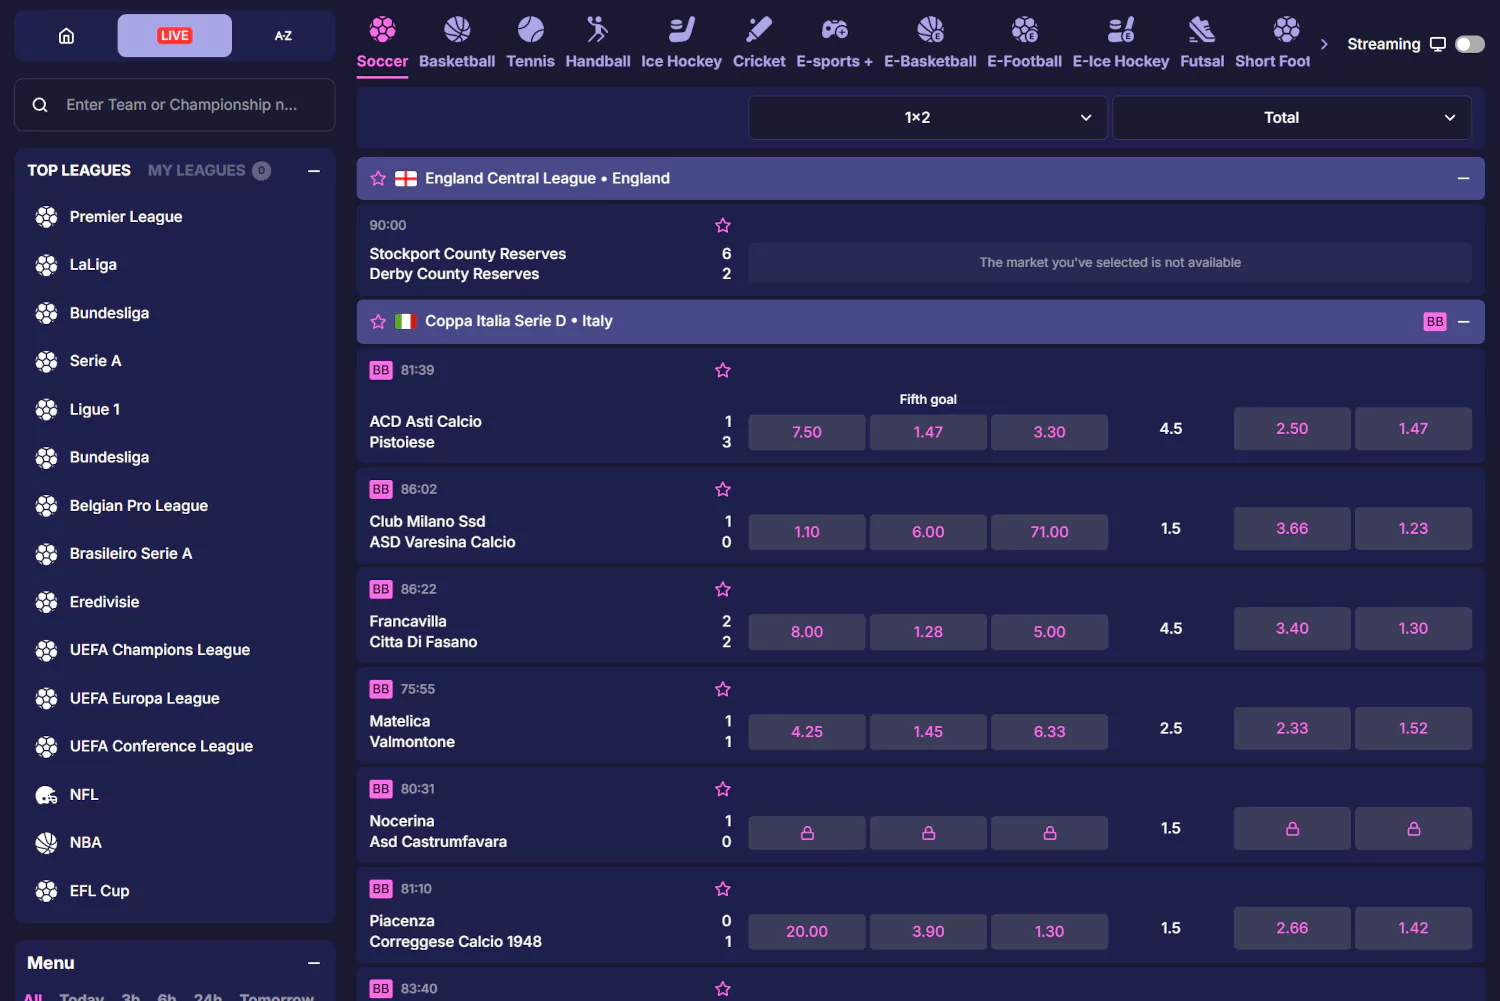
Task: Bet 7.50 on ACD Asti Calcio
Action: (x=807, y=433)
